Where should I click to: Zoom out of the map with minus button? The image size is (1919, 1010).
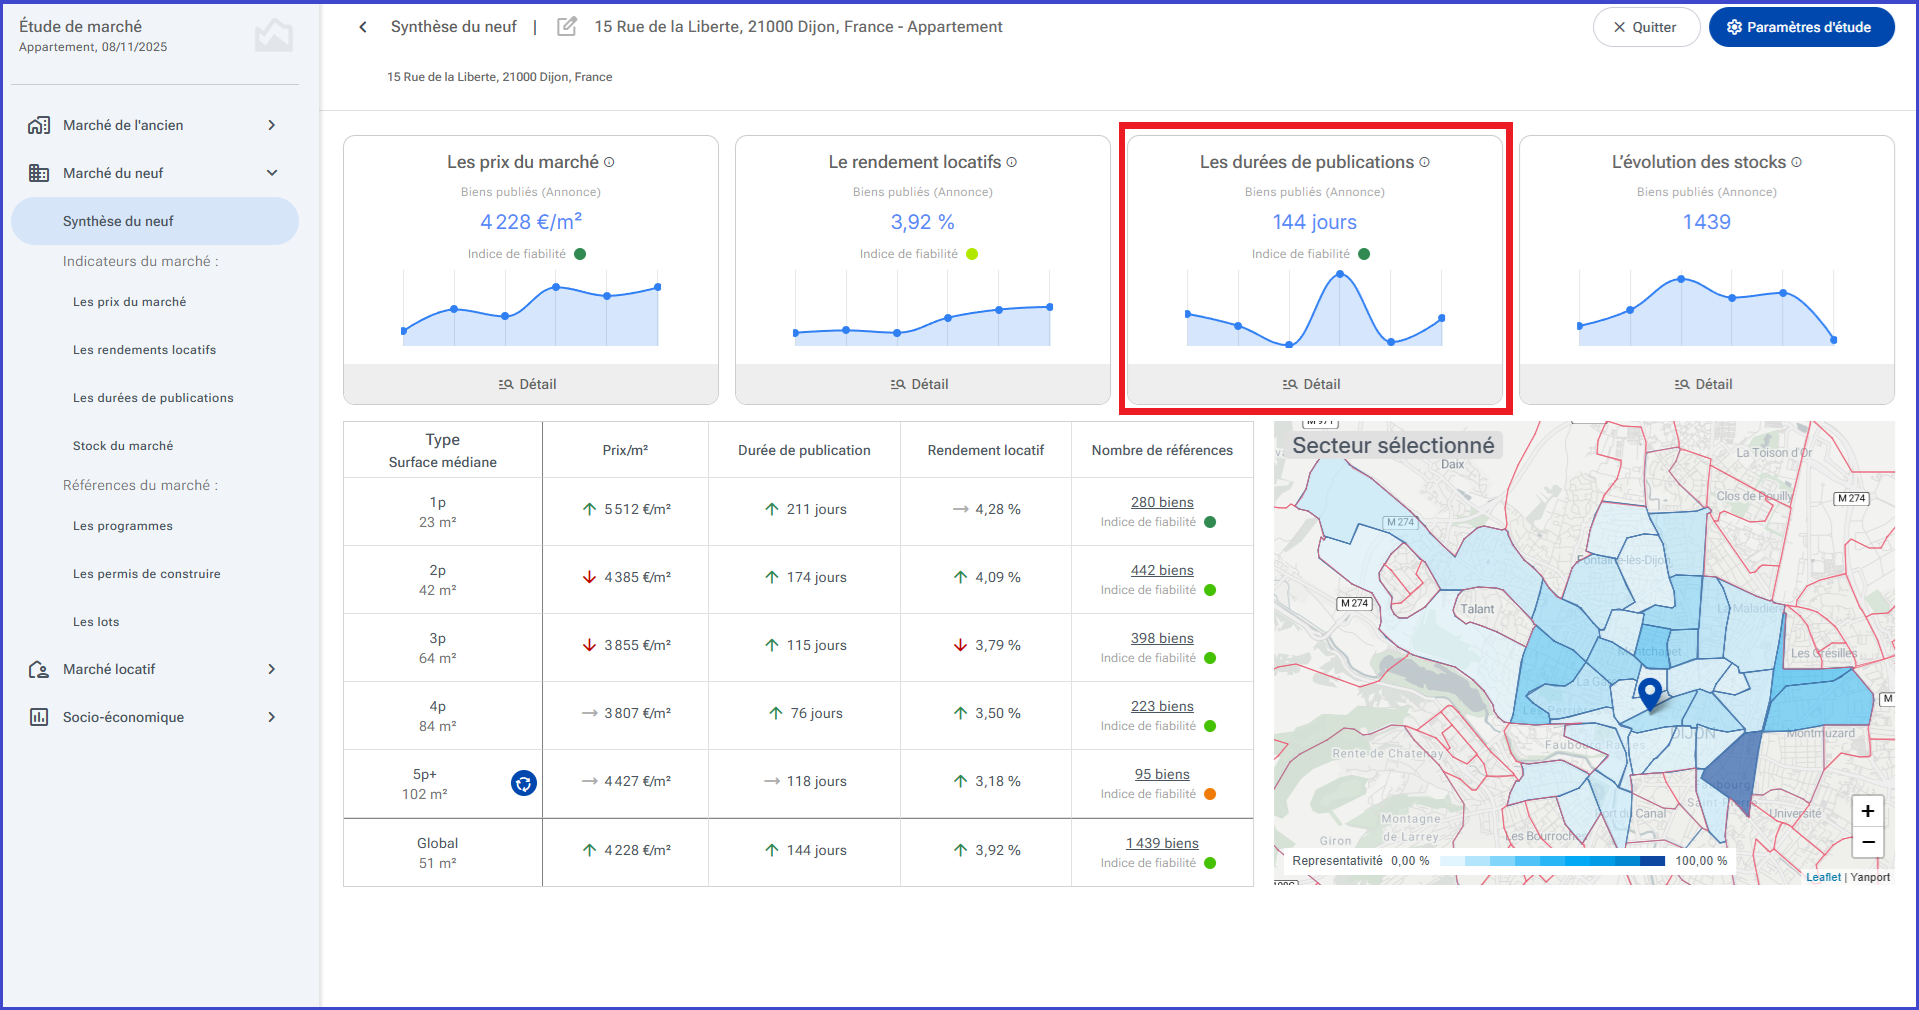point(1867,842)
